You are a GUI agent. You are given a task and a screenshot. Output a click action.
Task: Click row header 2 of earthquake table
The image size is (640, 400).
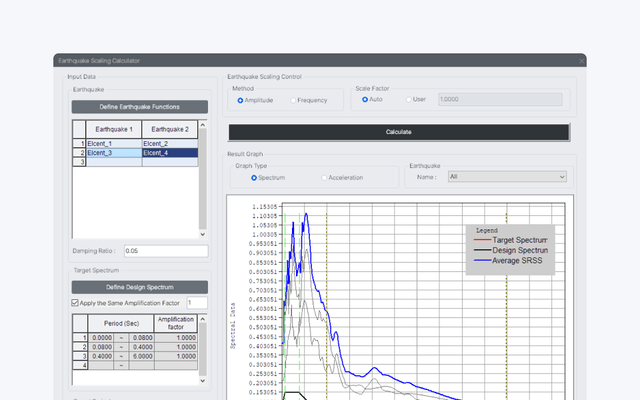click(x=80, y=153)
